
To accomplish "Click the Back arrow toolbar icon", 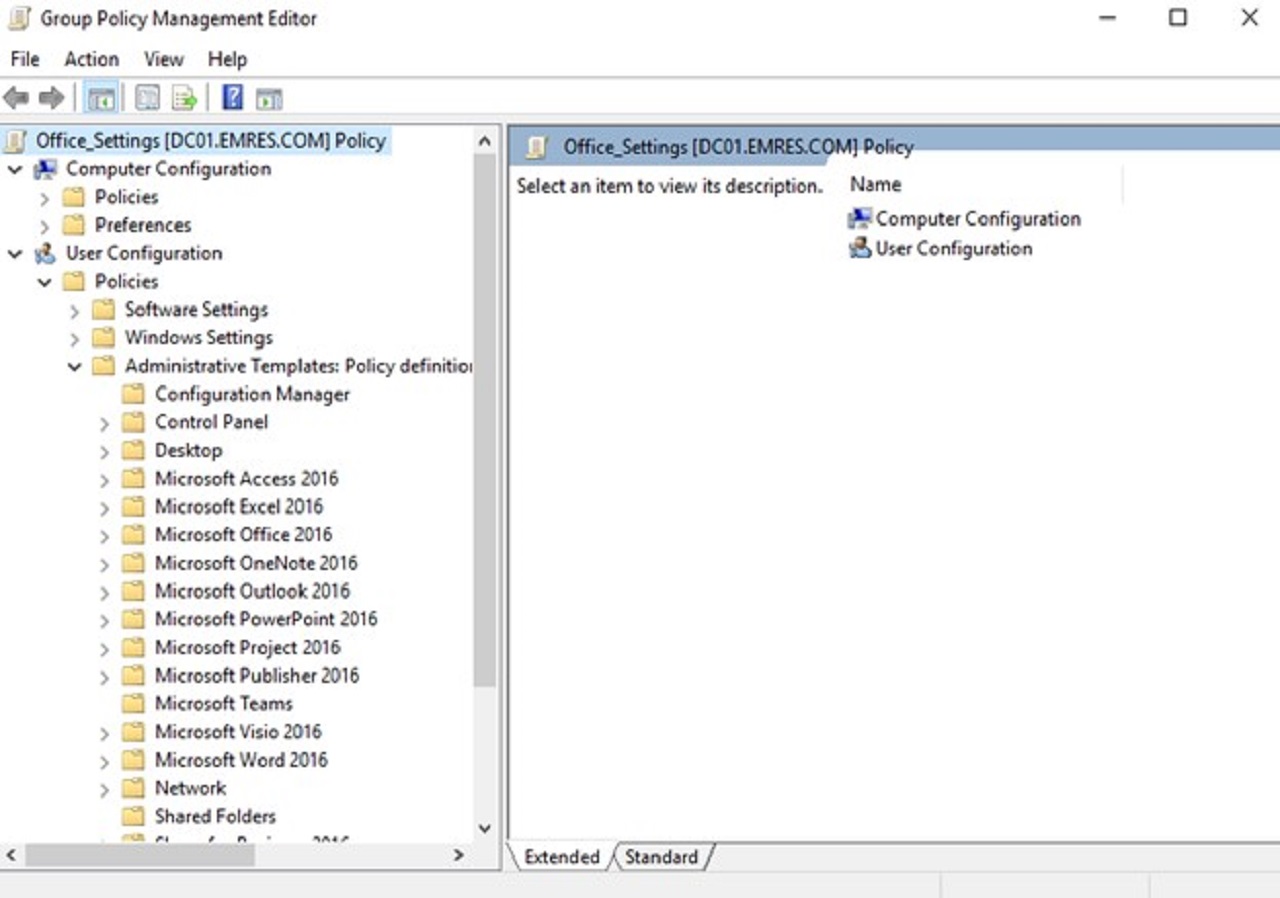I will (16, 98).
